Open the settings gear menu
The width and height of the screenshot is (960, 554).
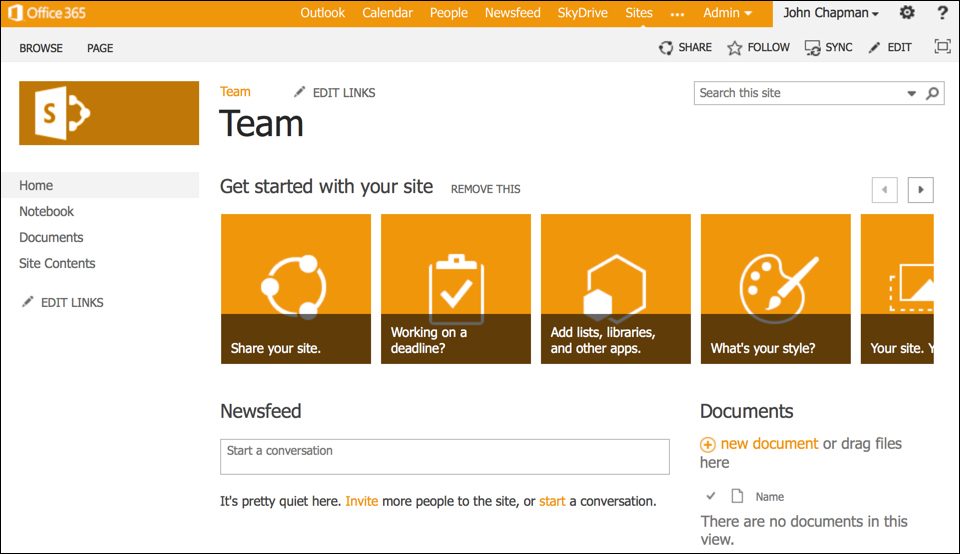coord(907,13)
